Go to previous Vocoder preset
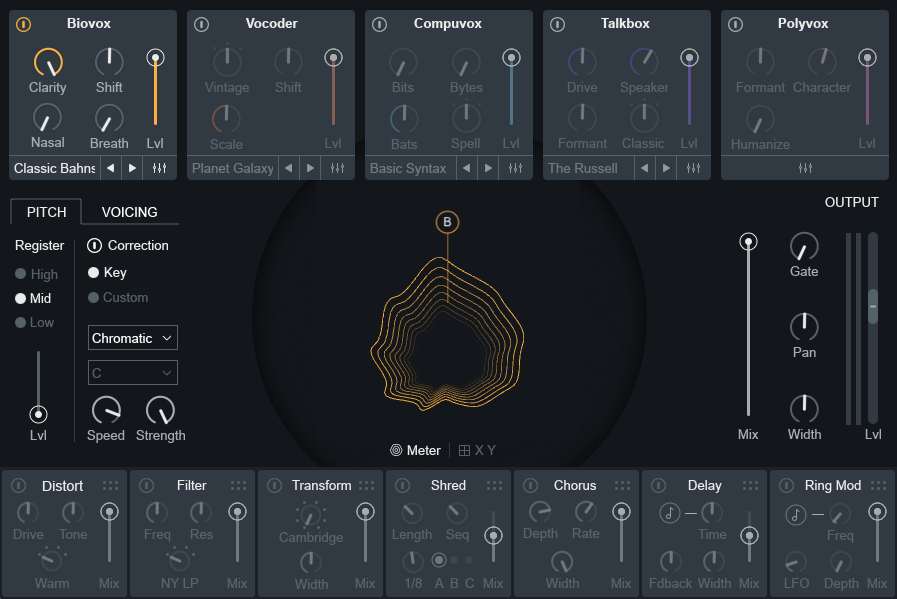897x599 pixels. pos(288,168)
